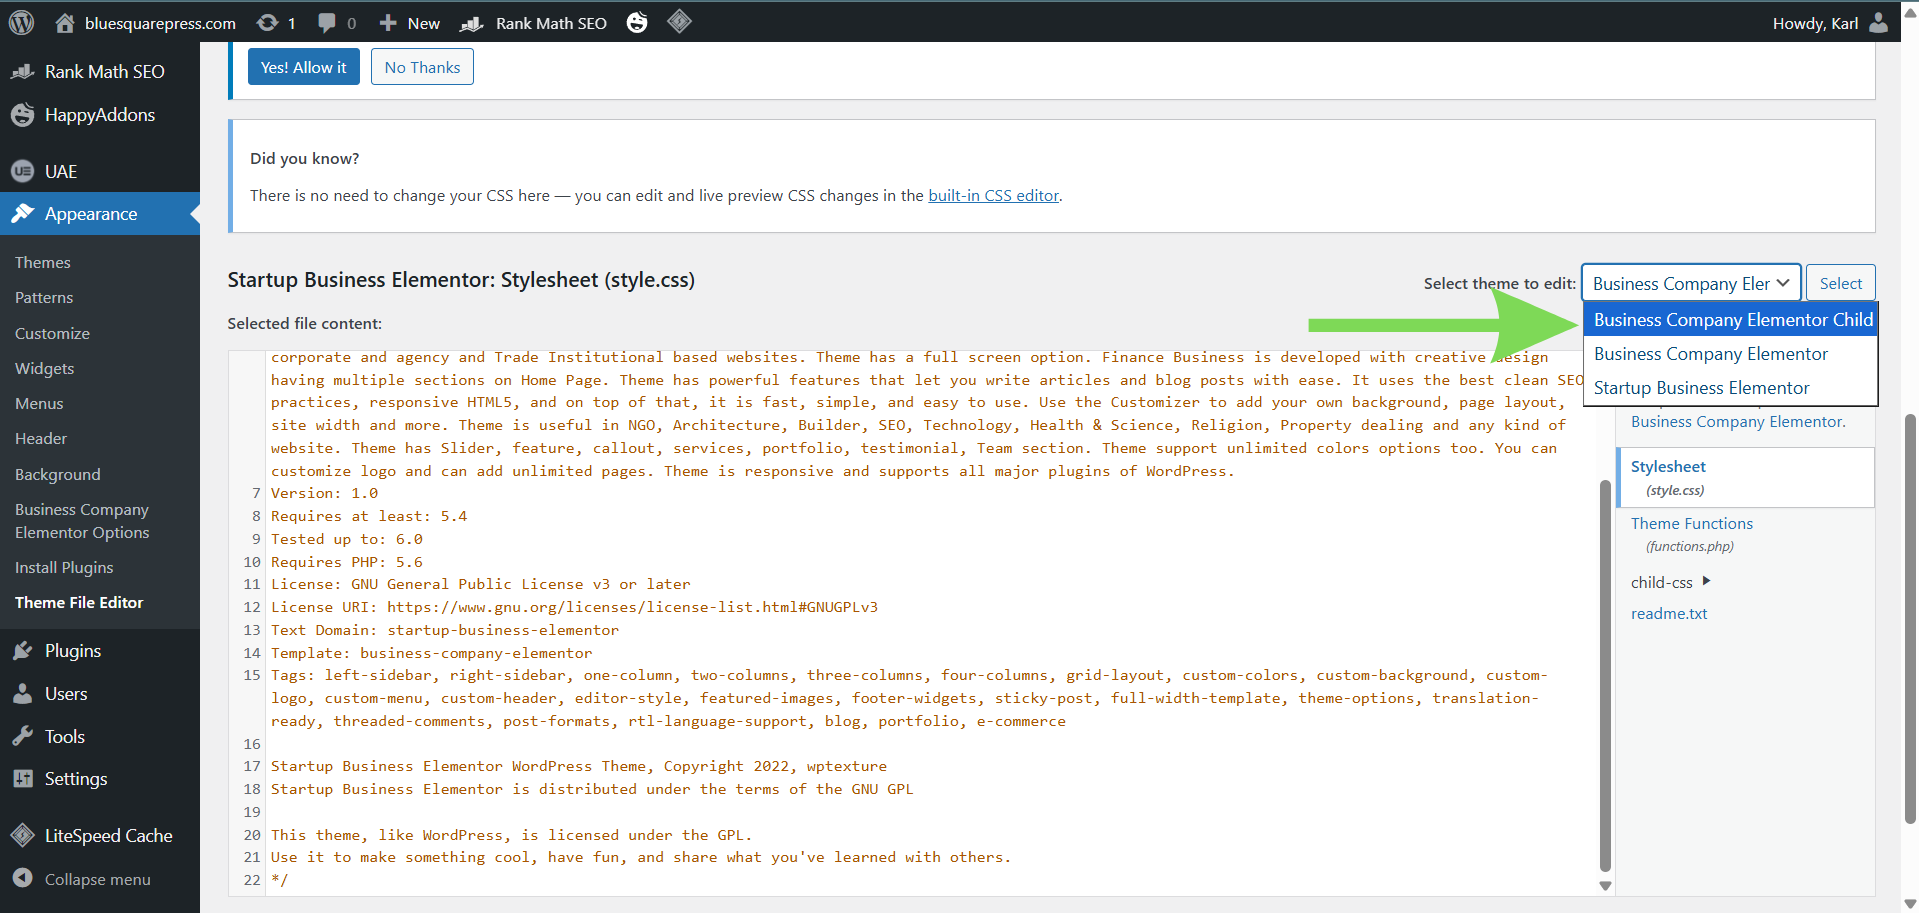Image resolution: width=1919 pixels, height=913 pixels.
Task: Open Plugins from the sidebar
Action: pos(72,651)
